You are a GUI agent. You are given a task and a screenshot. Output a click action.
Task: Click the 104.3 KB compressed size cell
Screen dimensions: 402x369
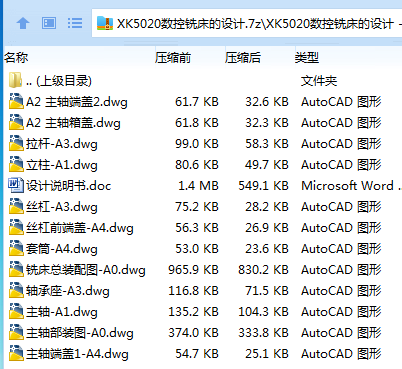click(x=263, y=312)
